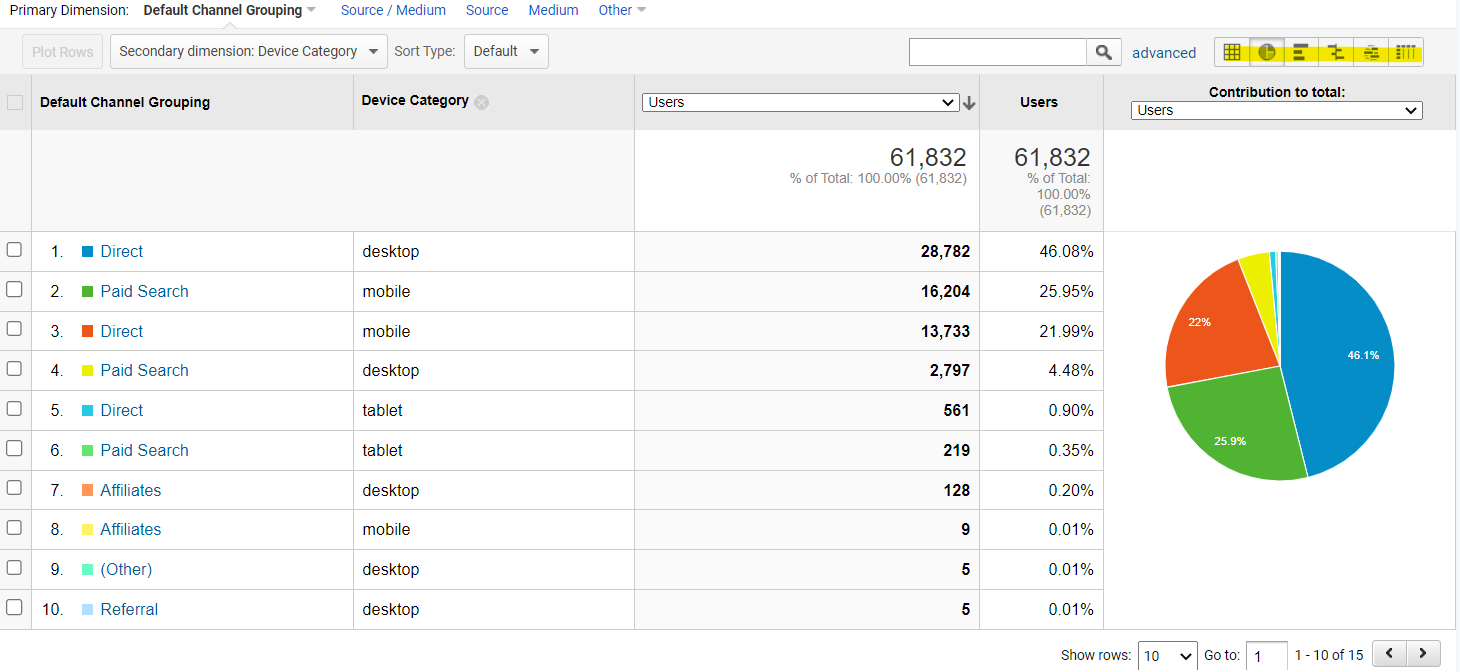This screenshot has width=1460, height=672.
Task: Open Affiliates link in row 7
Action: tap(131, 490)
